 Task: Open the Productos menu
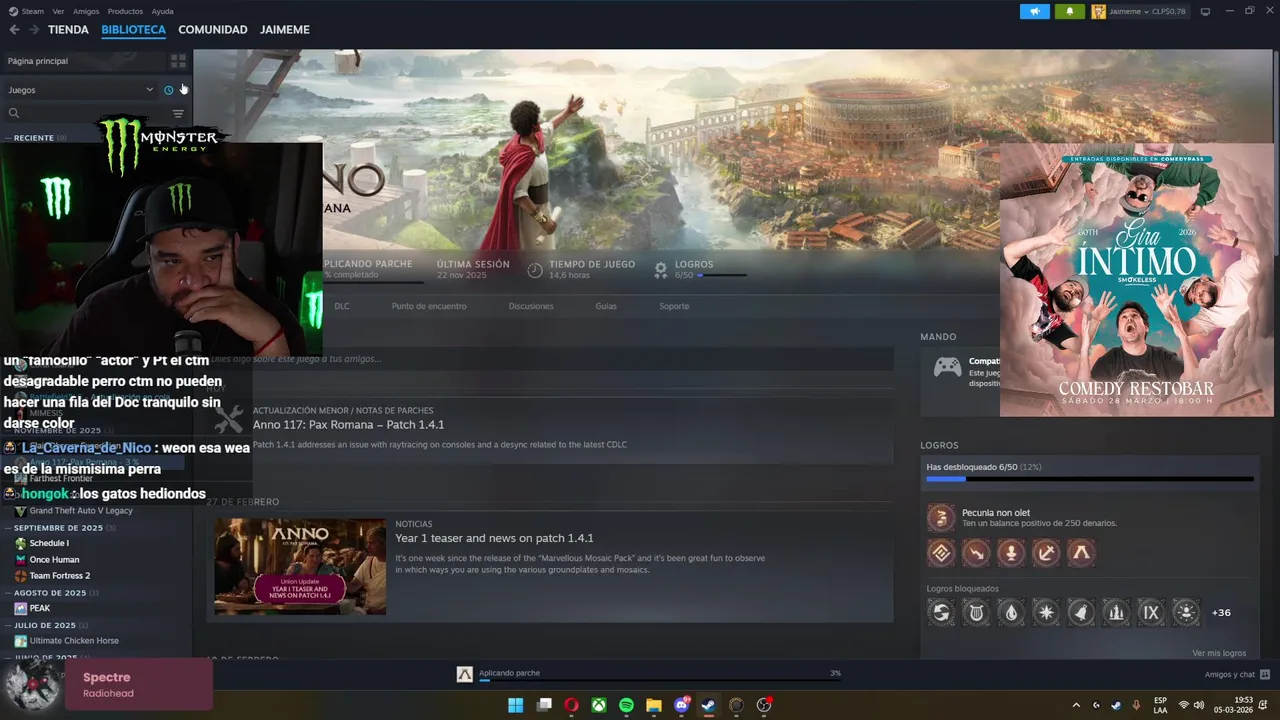125,11
